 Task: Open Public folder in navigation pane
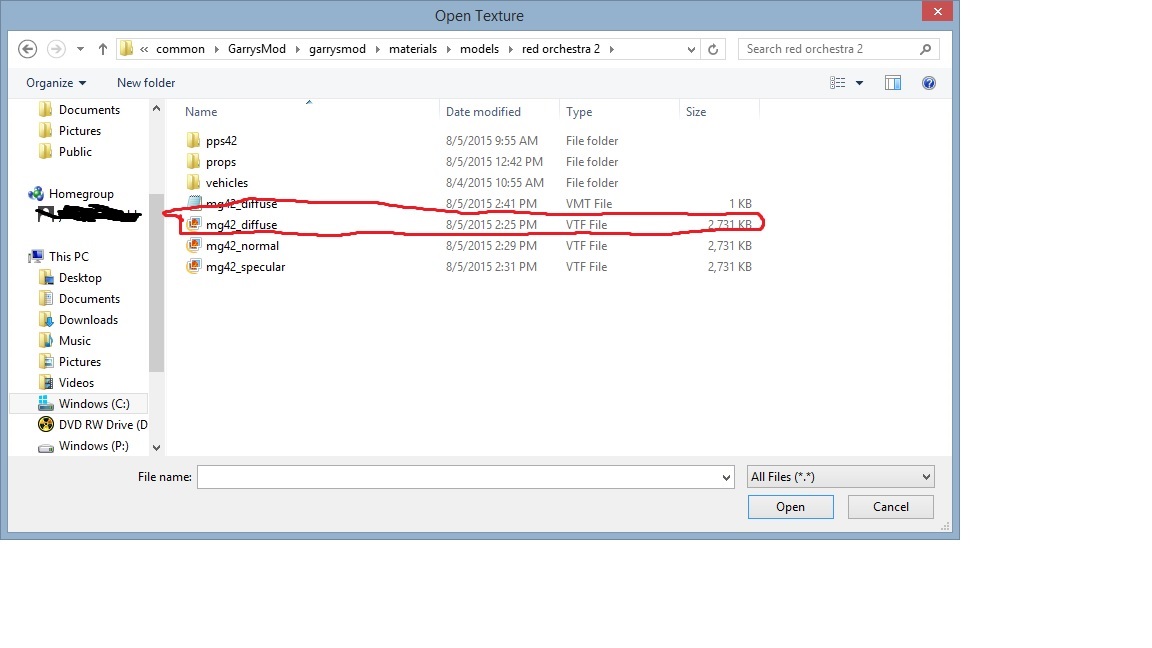tap(75, 151)
